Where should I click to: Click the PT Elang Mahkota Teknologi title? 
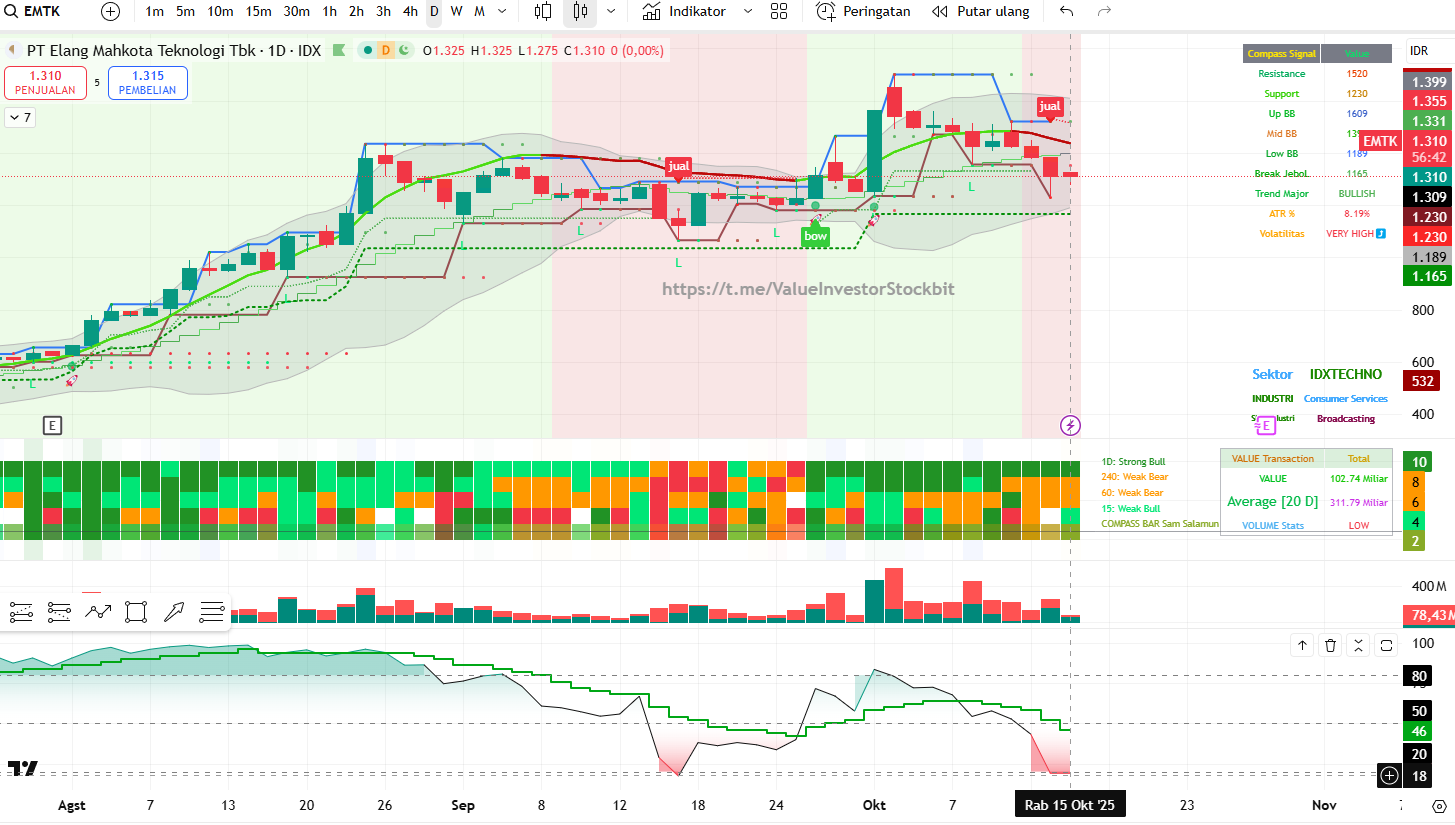[x=174, y=50]
